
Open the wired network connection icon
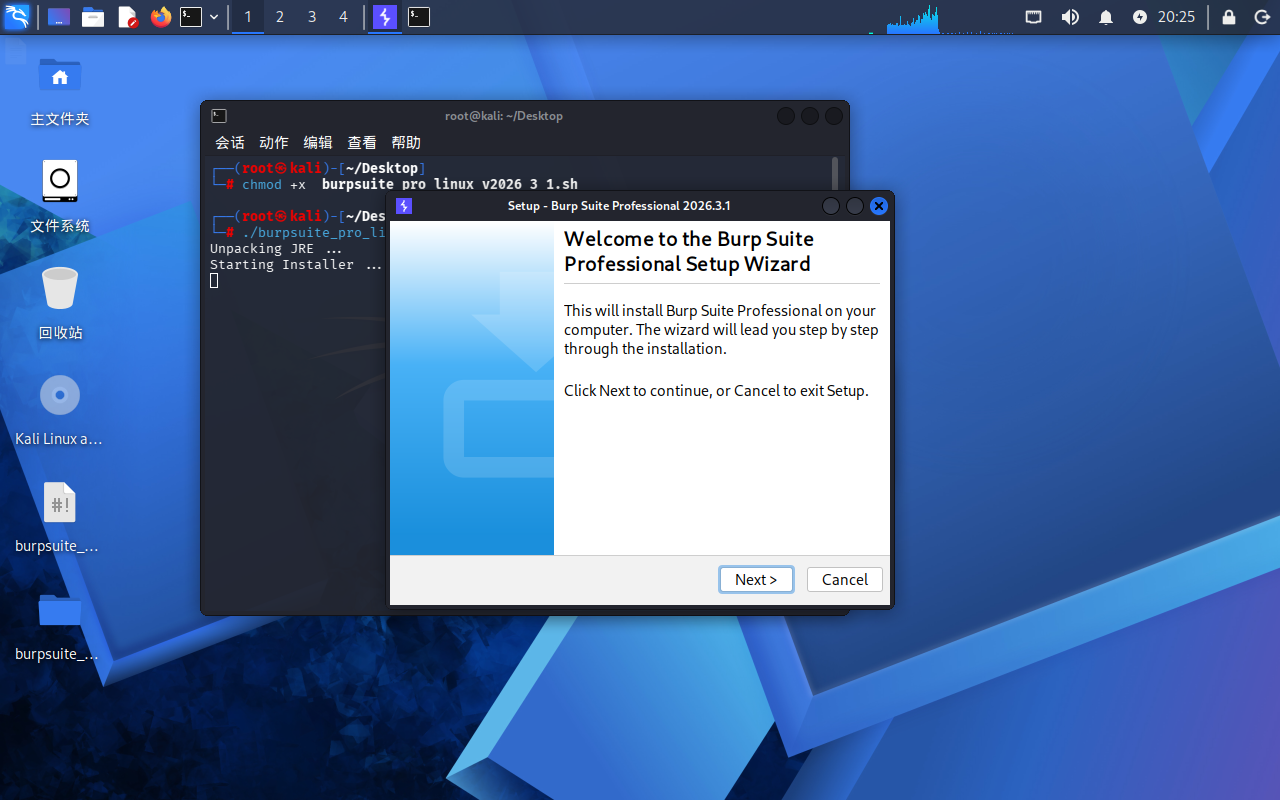pyautogui.click(x=1034, y=17)
